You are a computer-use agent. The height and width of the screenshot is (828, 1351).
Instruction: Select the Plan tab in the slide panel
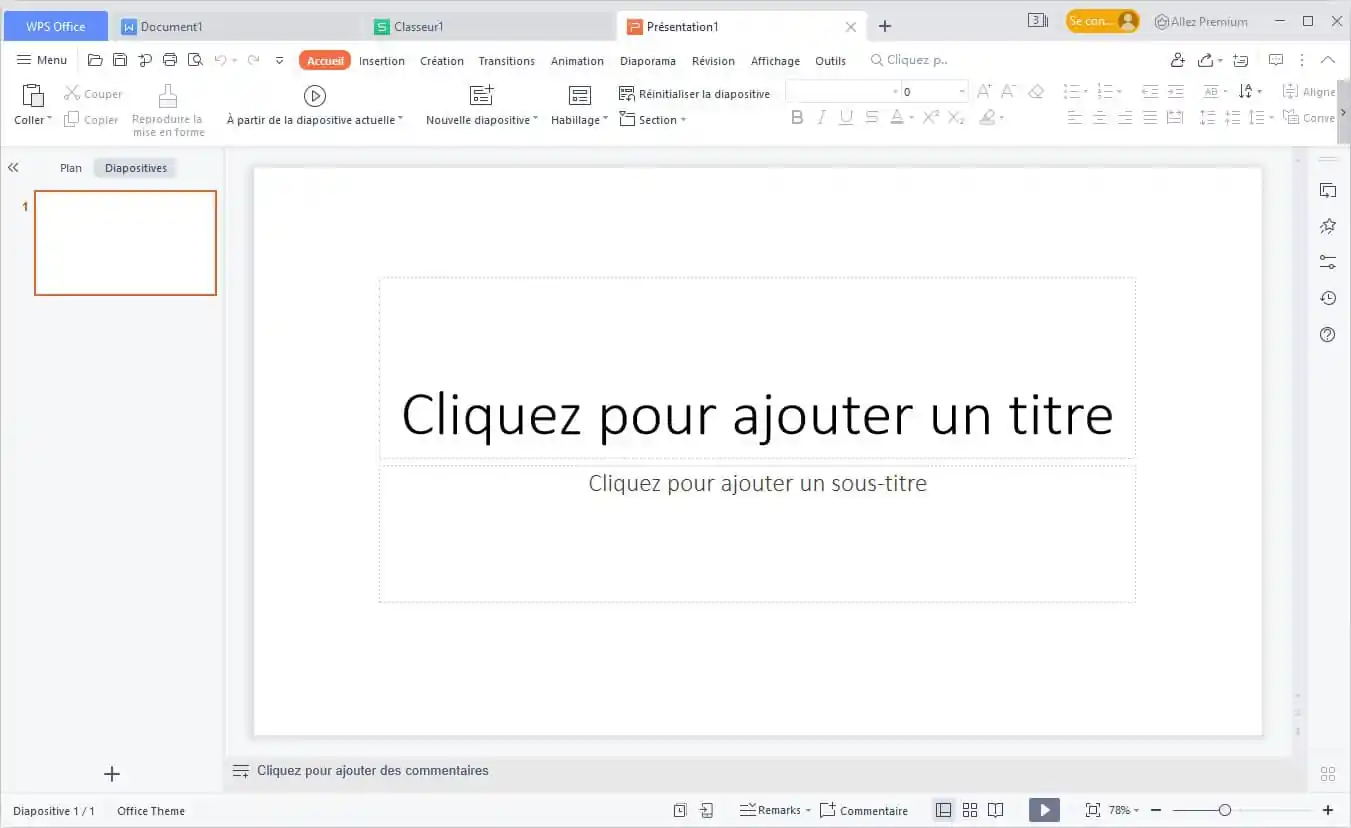tap(71, 168)
